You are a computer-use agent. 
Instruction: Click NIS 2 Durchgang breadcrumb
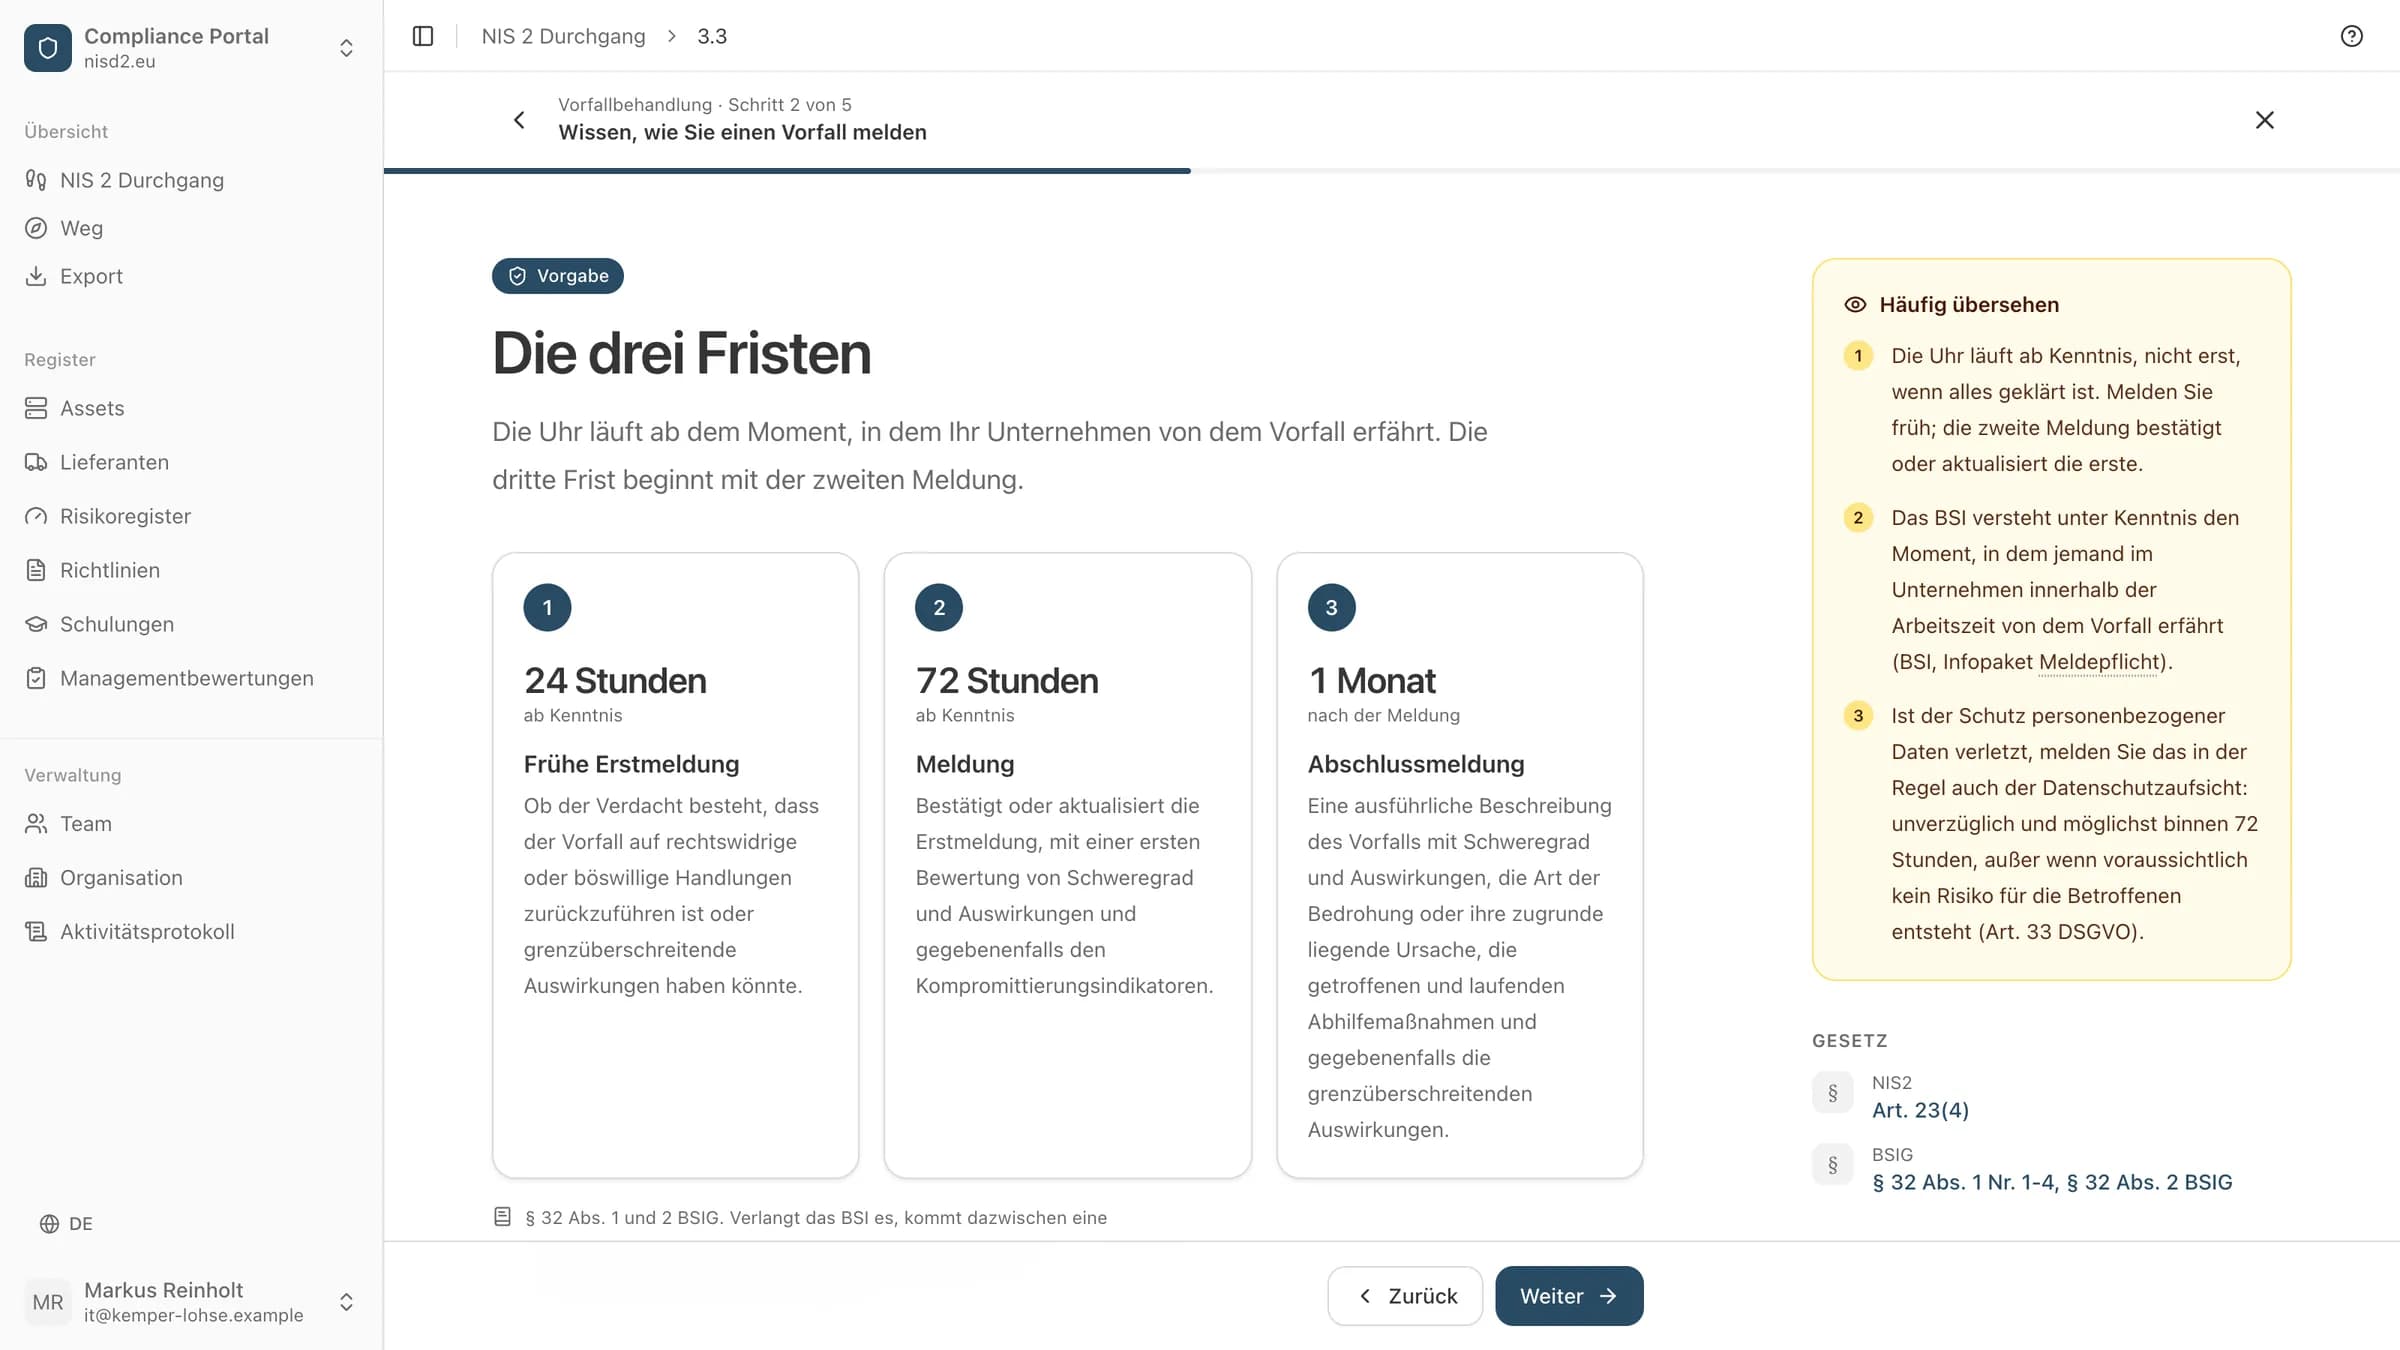(x=563, y=36)
